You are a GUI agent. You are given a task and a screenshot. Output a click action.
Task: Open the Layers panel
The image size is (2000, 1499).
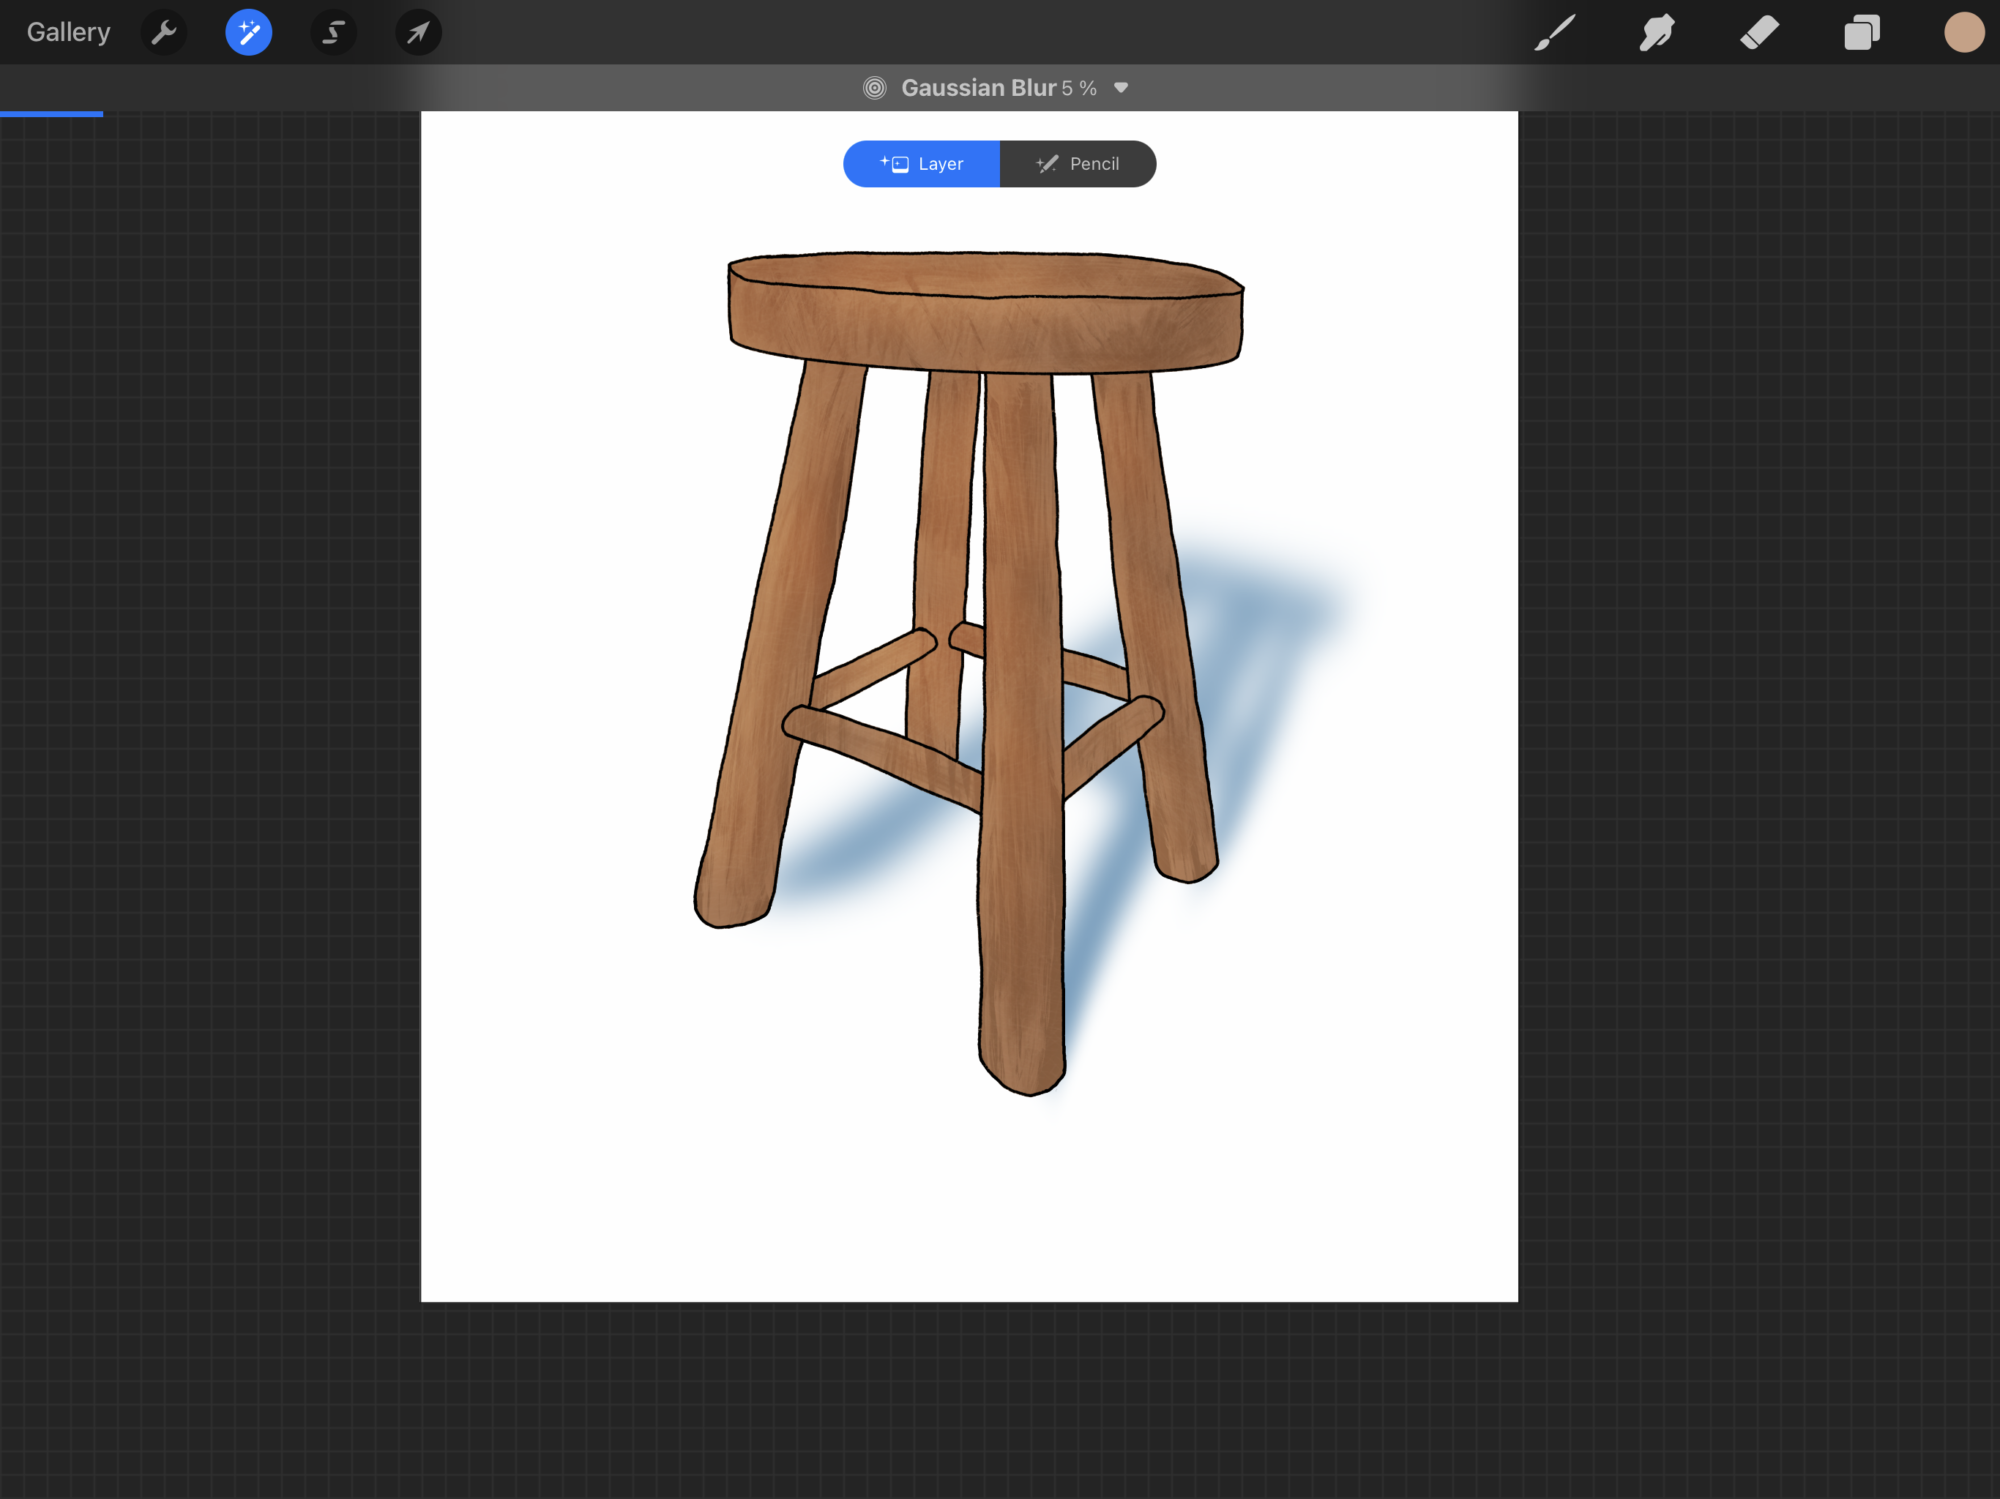click(1861, 33)
